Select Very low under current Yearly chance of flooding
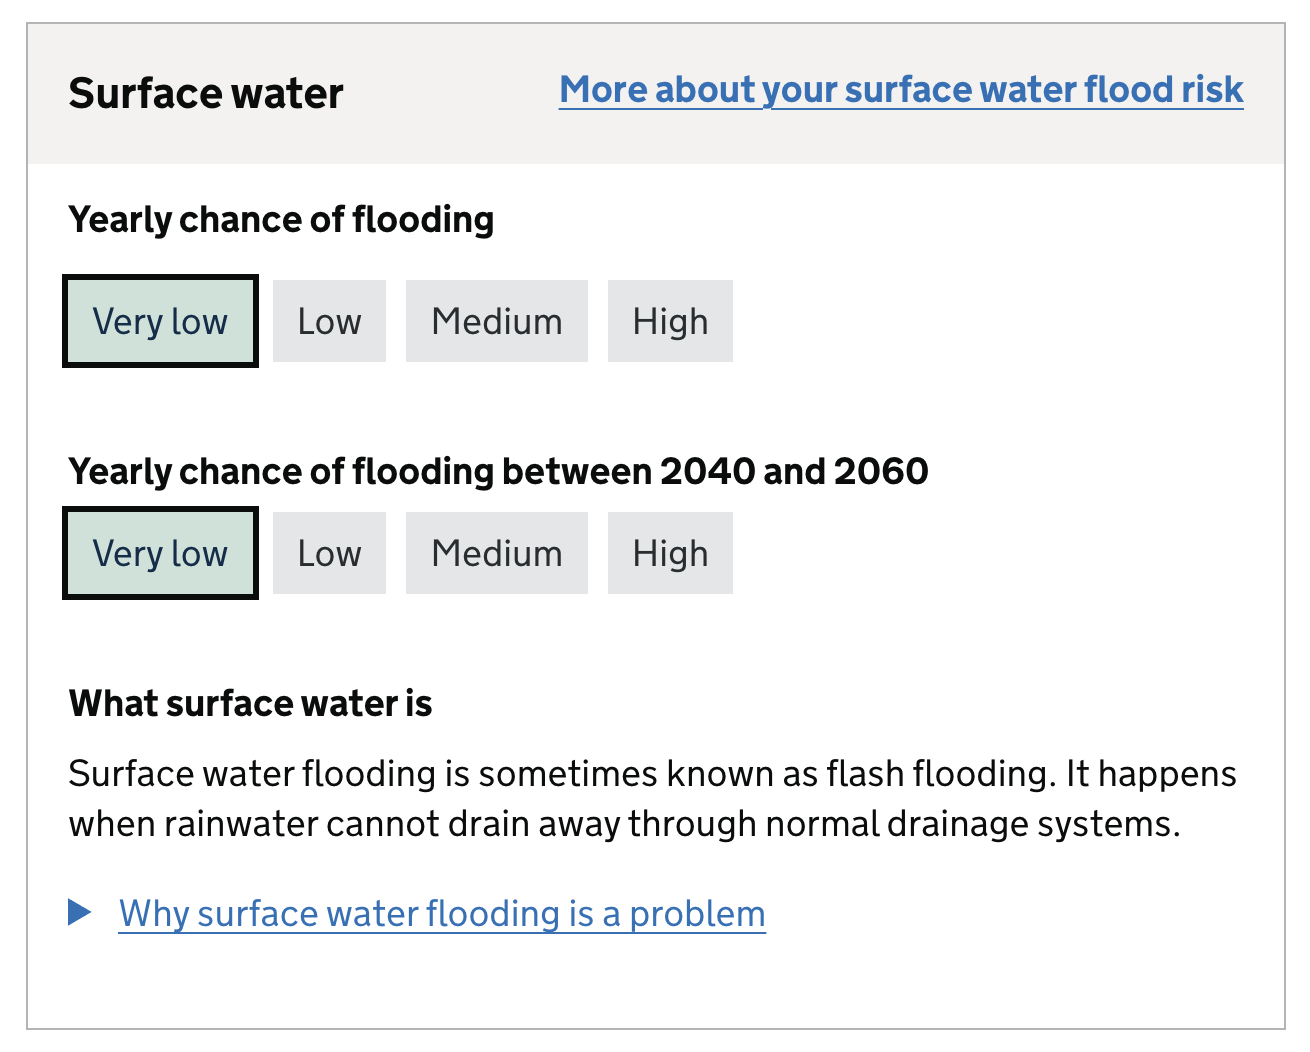This screenshot has width=1310, height=1052. 160,322
